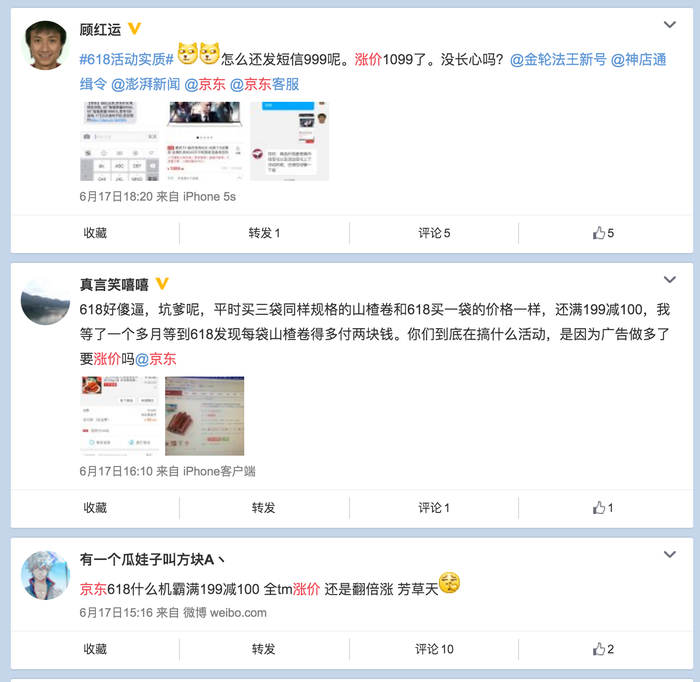Open 有一个瓜娃子叫方块A's anime avatar
The height and width of the screenshot is (682, 700).
pos(46,575)
